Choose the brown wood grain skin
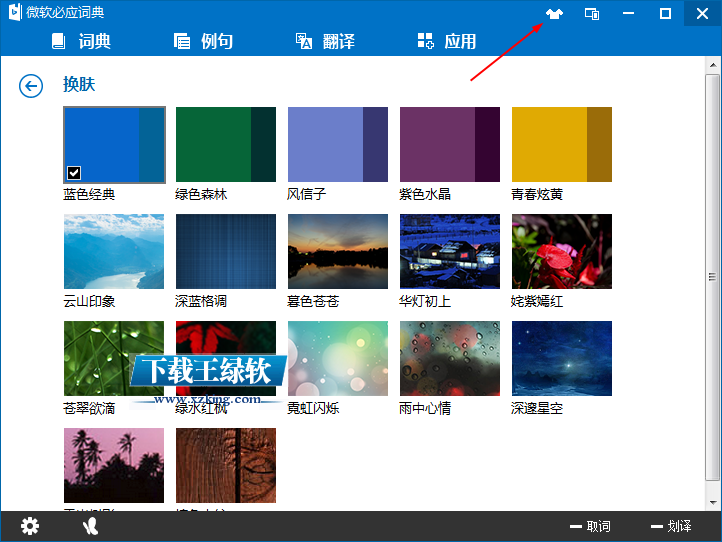Viewport: 722px width, 542px height. click(226, 466)
